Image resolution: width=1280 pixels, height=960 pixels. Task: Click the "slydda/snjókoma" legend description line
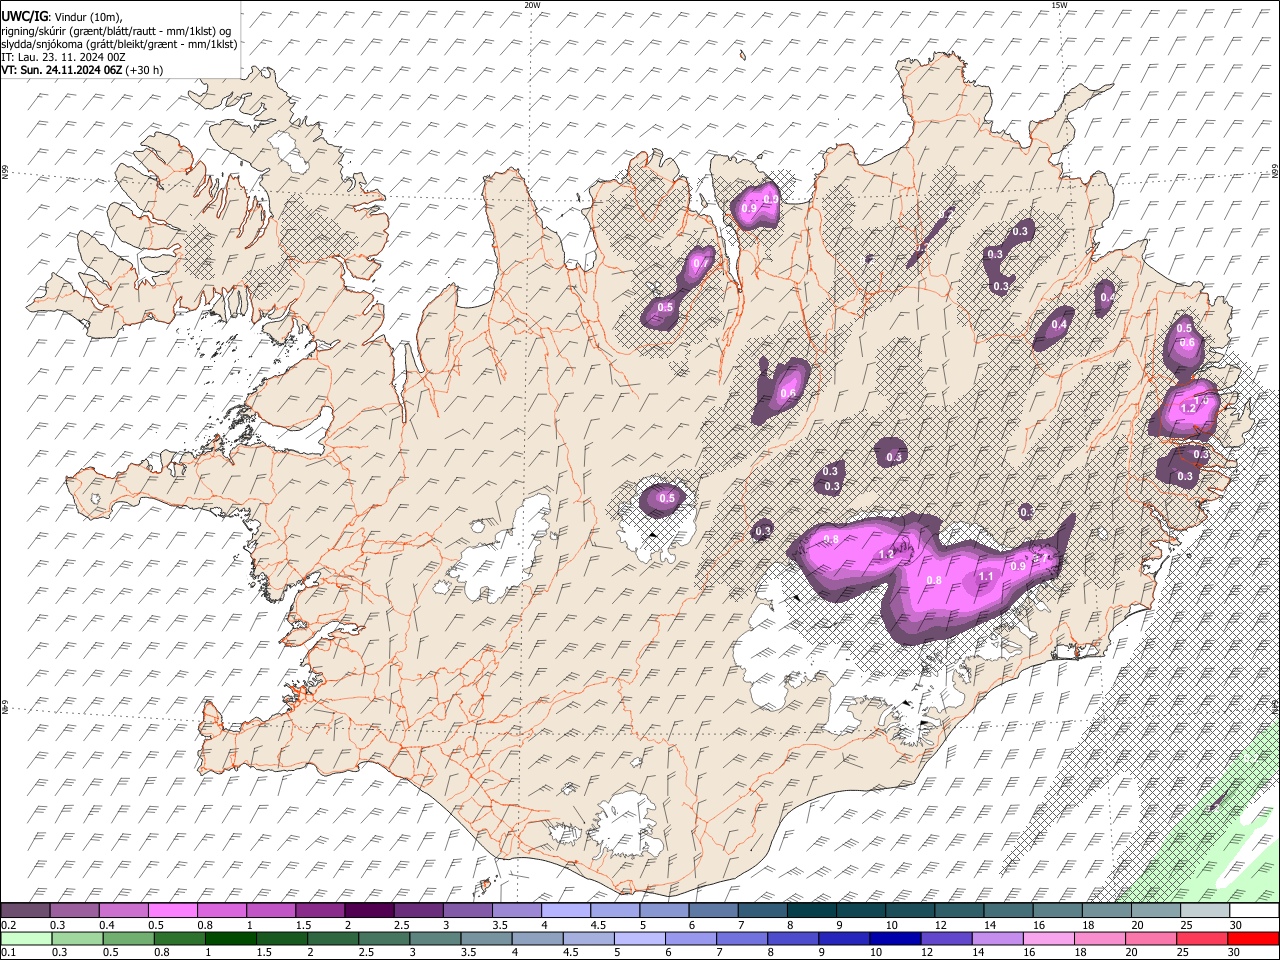pos(119,44)
